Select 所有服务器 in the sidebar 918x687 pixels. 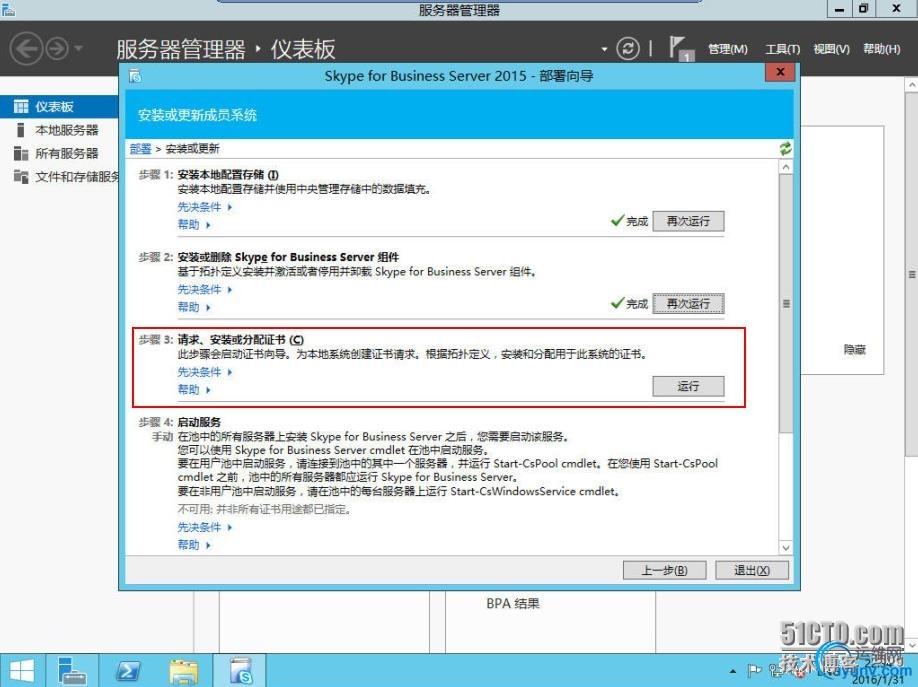point(66,153)
